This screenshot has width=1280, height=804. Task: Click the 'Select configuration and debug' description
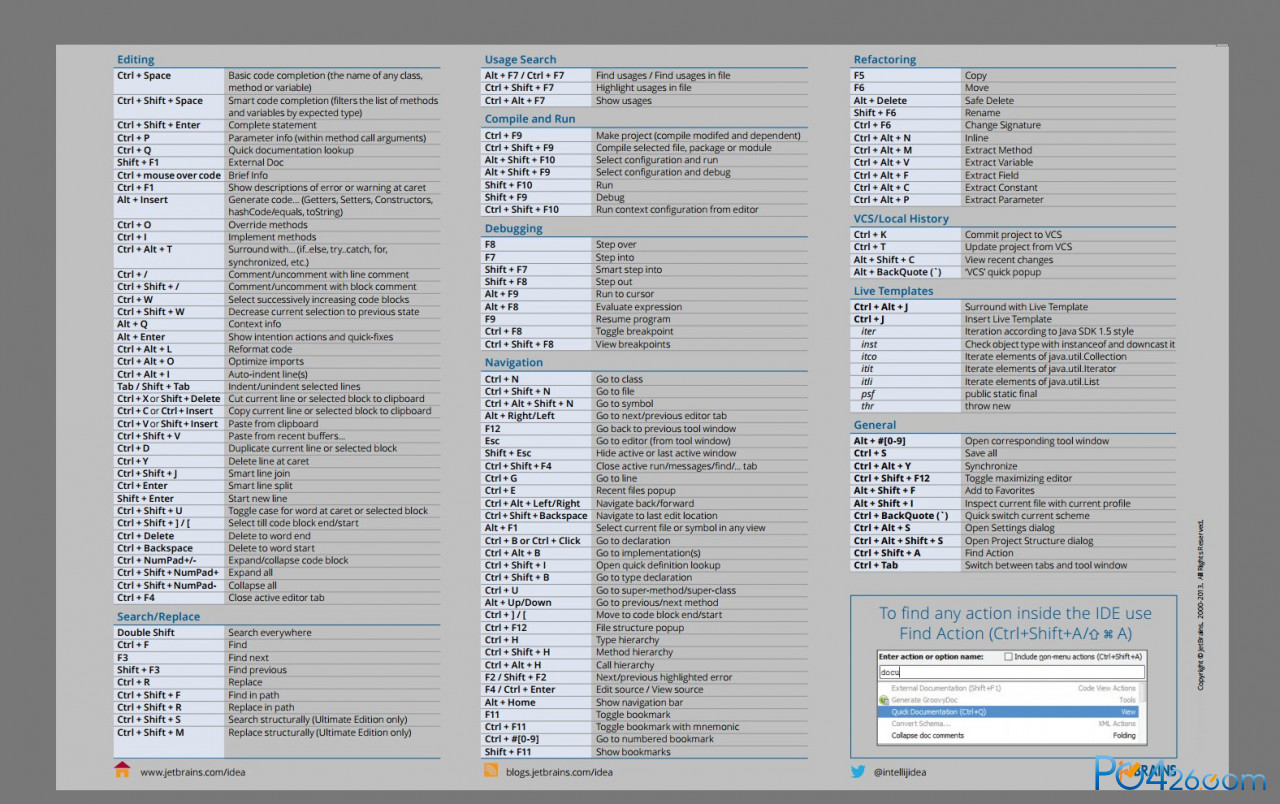(663, 173)
